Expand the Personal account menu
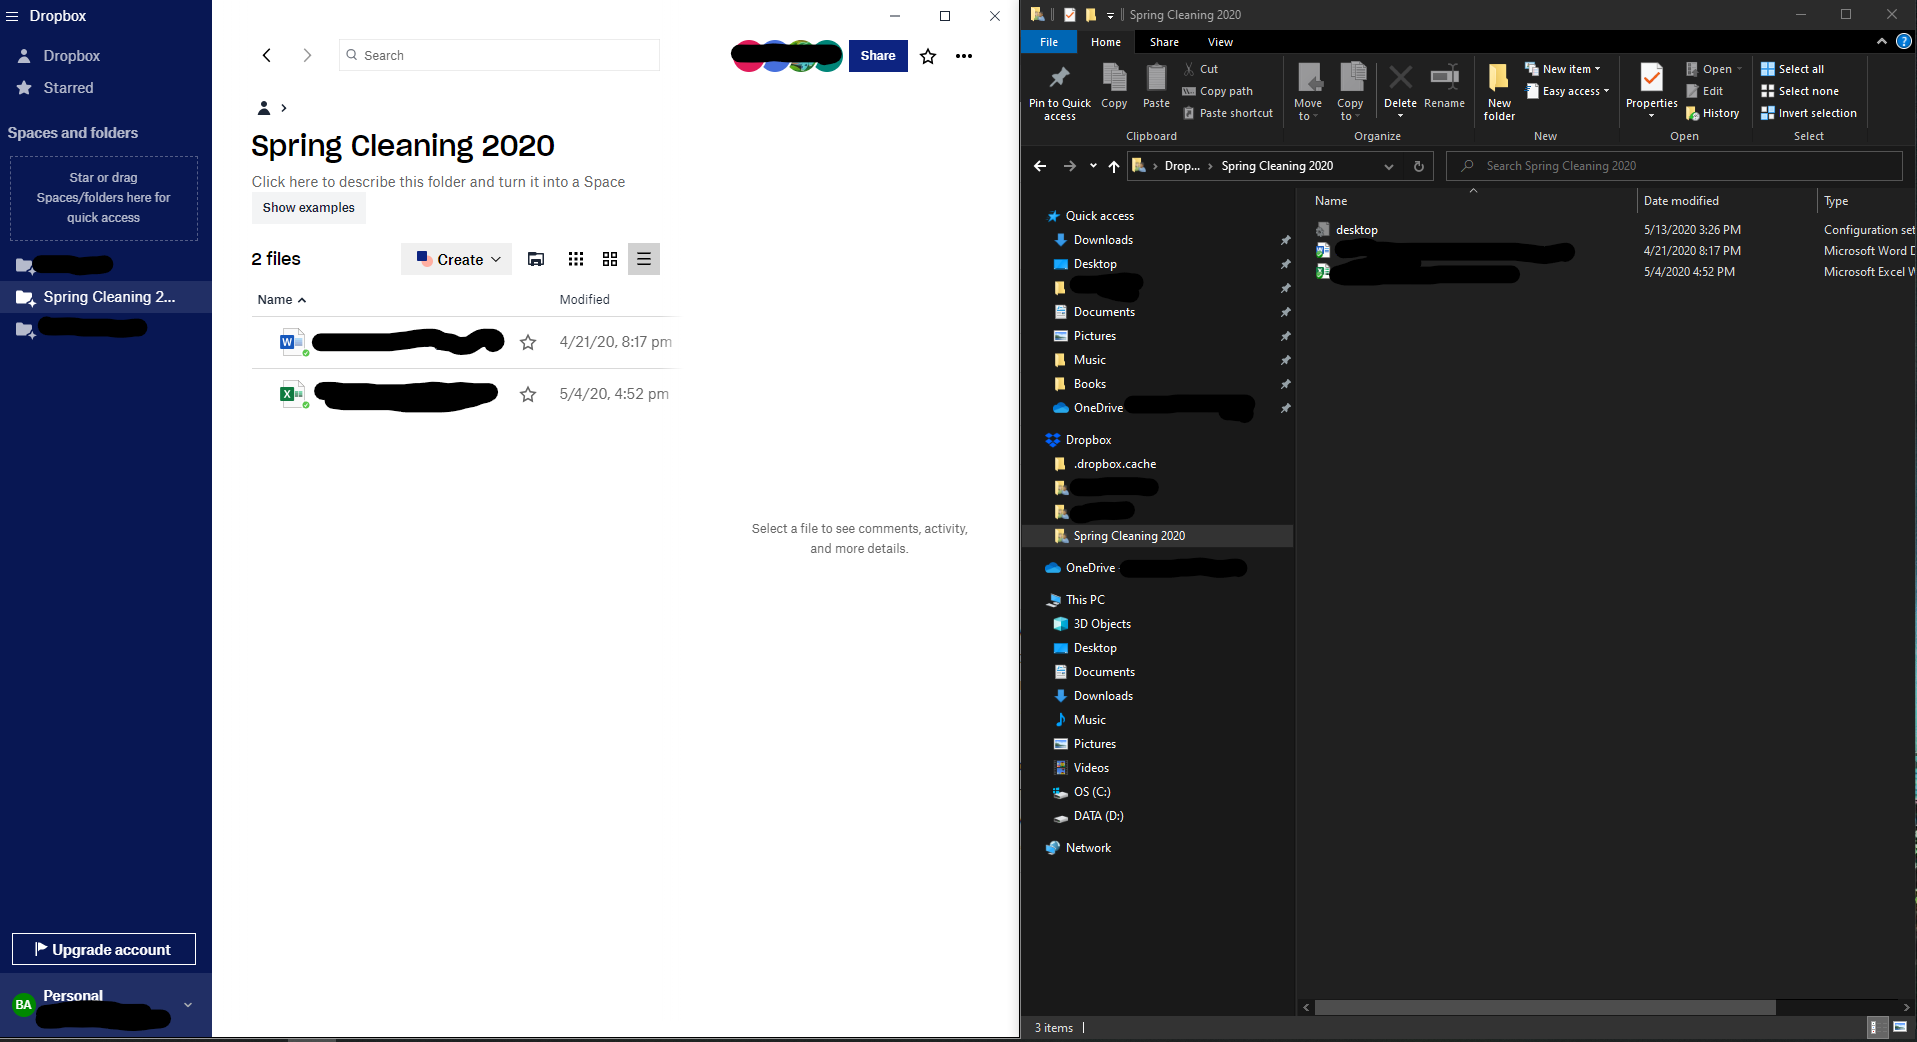 (188, 1005)
